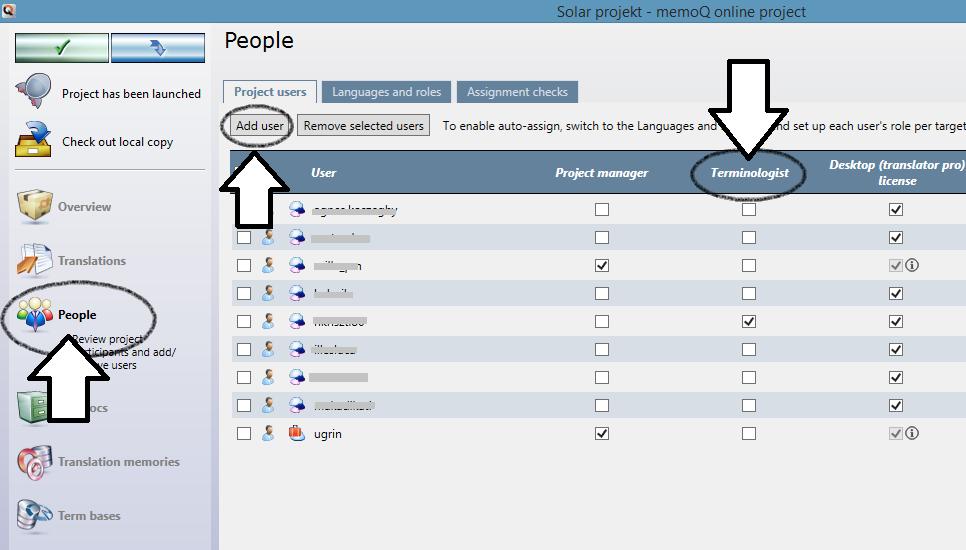This screenshot has height=550, width=966.
Task: Click the 'Project has been launched' text
Action: (x=131, y=94)
